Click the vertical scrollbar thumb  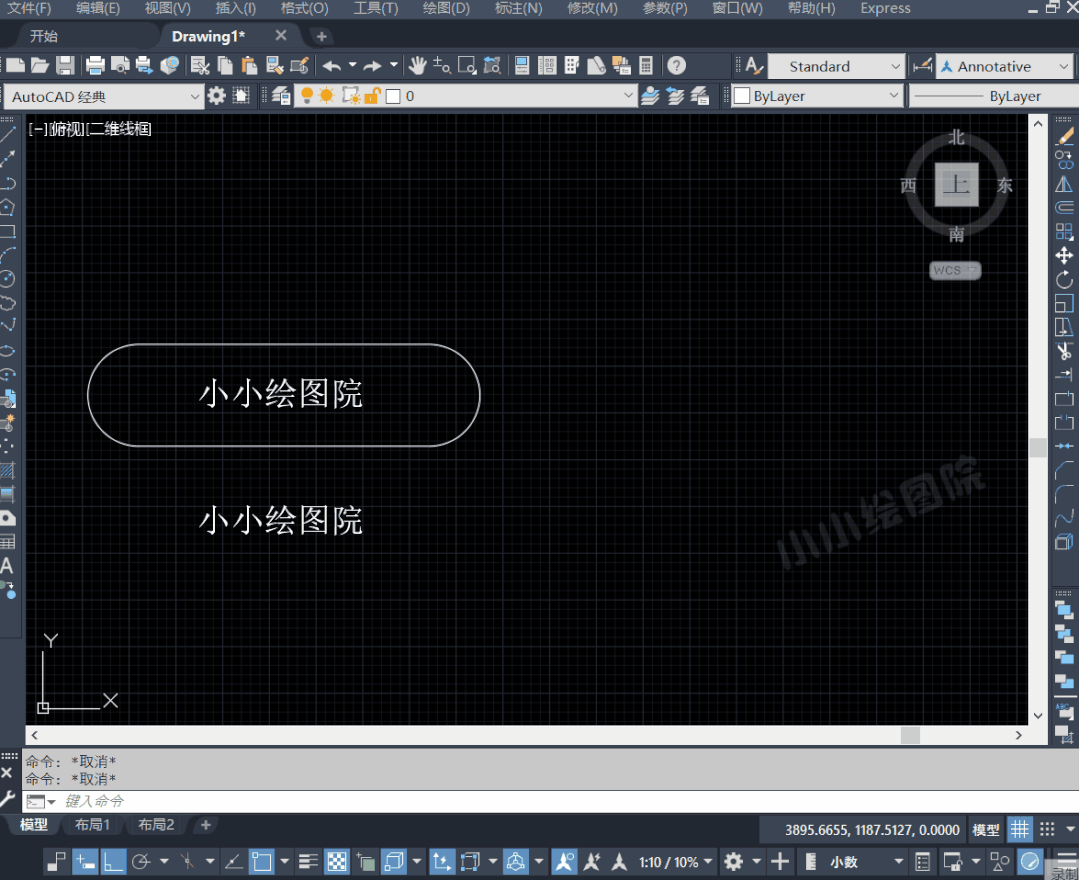(x=1038, y=447)
